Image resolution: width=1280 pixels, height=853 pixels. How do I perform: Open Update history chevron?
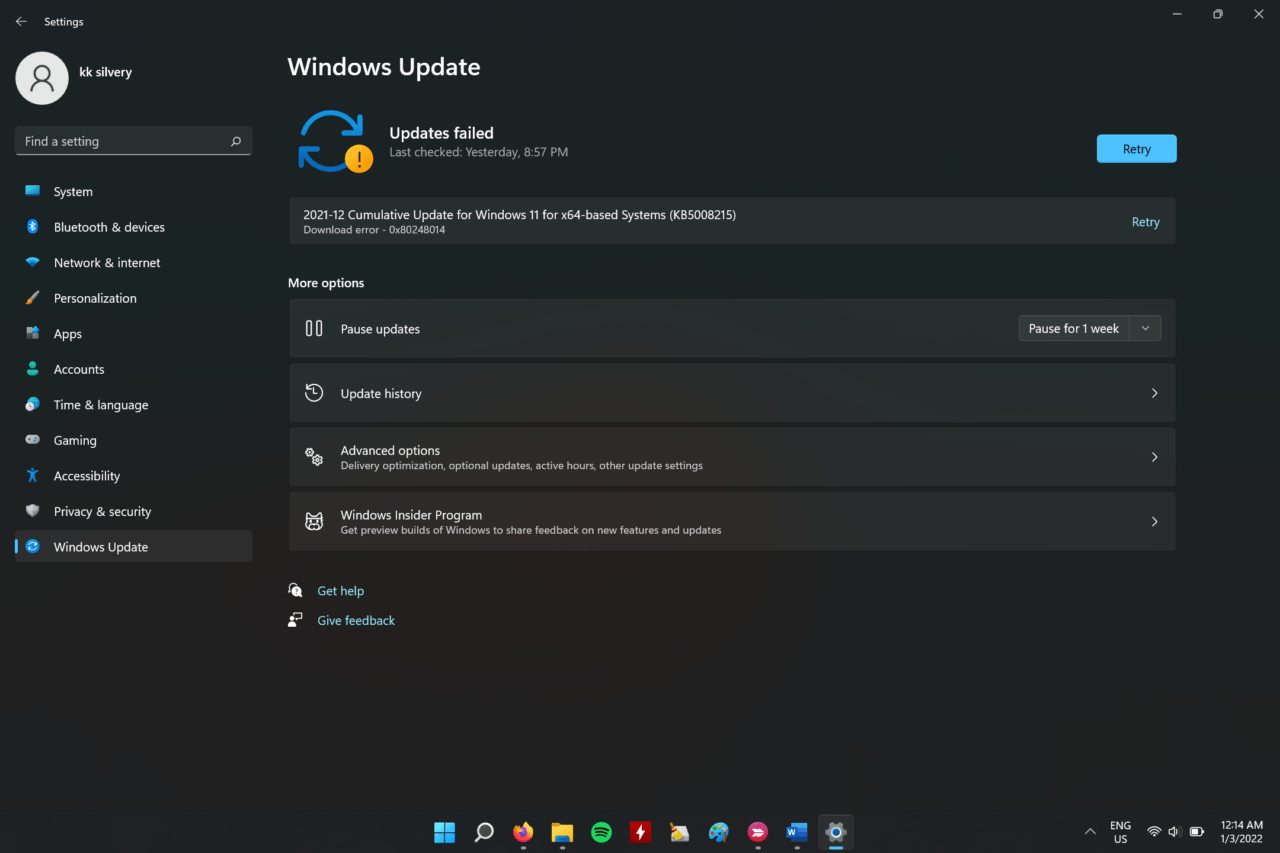click(x=1154, y=393)
